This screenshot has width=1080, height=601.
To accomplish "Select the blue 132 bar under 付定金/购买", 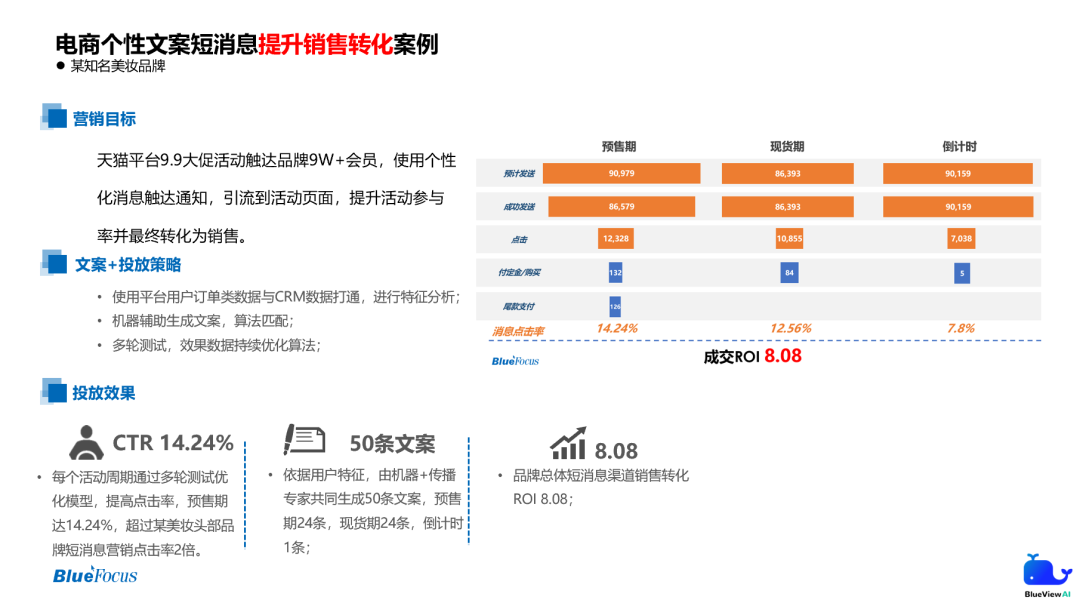I will click(x=613, y=272).
